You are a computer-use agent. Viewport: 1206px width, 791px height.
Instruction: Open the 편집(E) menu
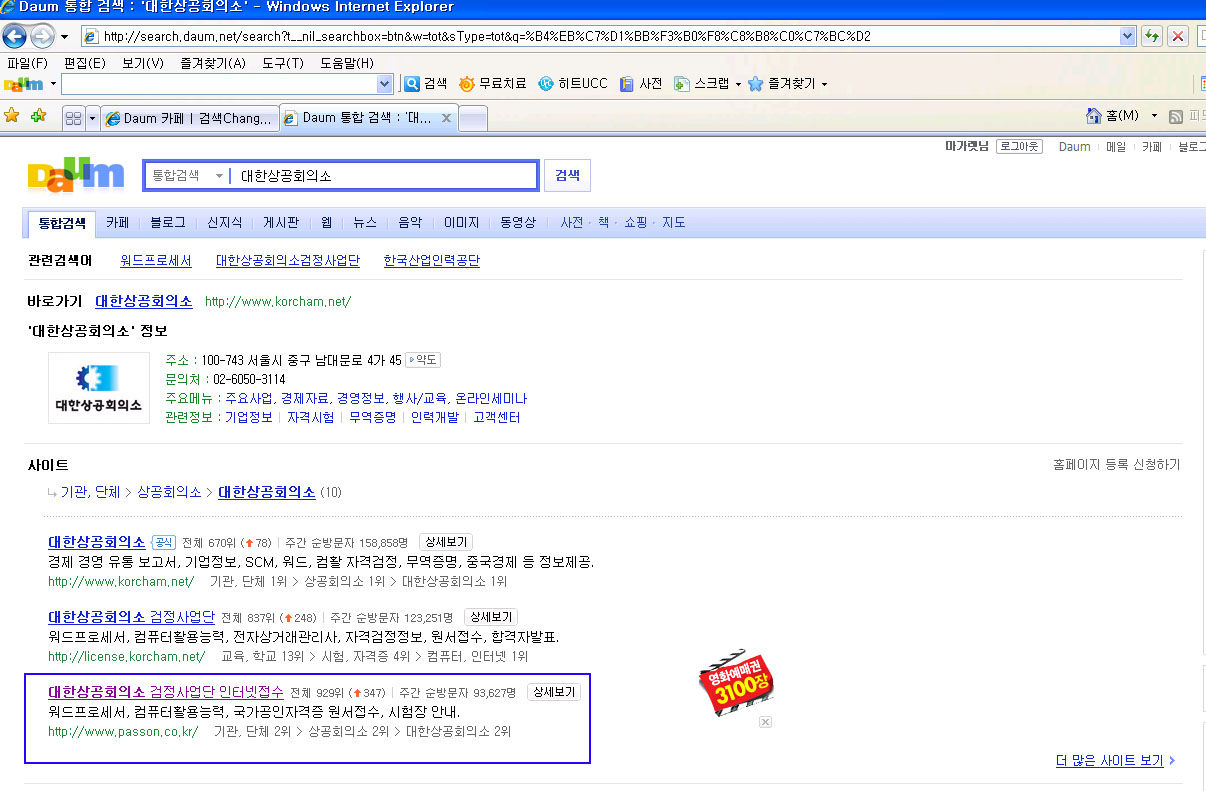84,63
